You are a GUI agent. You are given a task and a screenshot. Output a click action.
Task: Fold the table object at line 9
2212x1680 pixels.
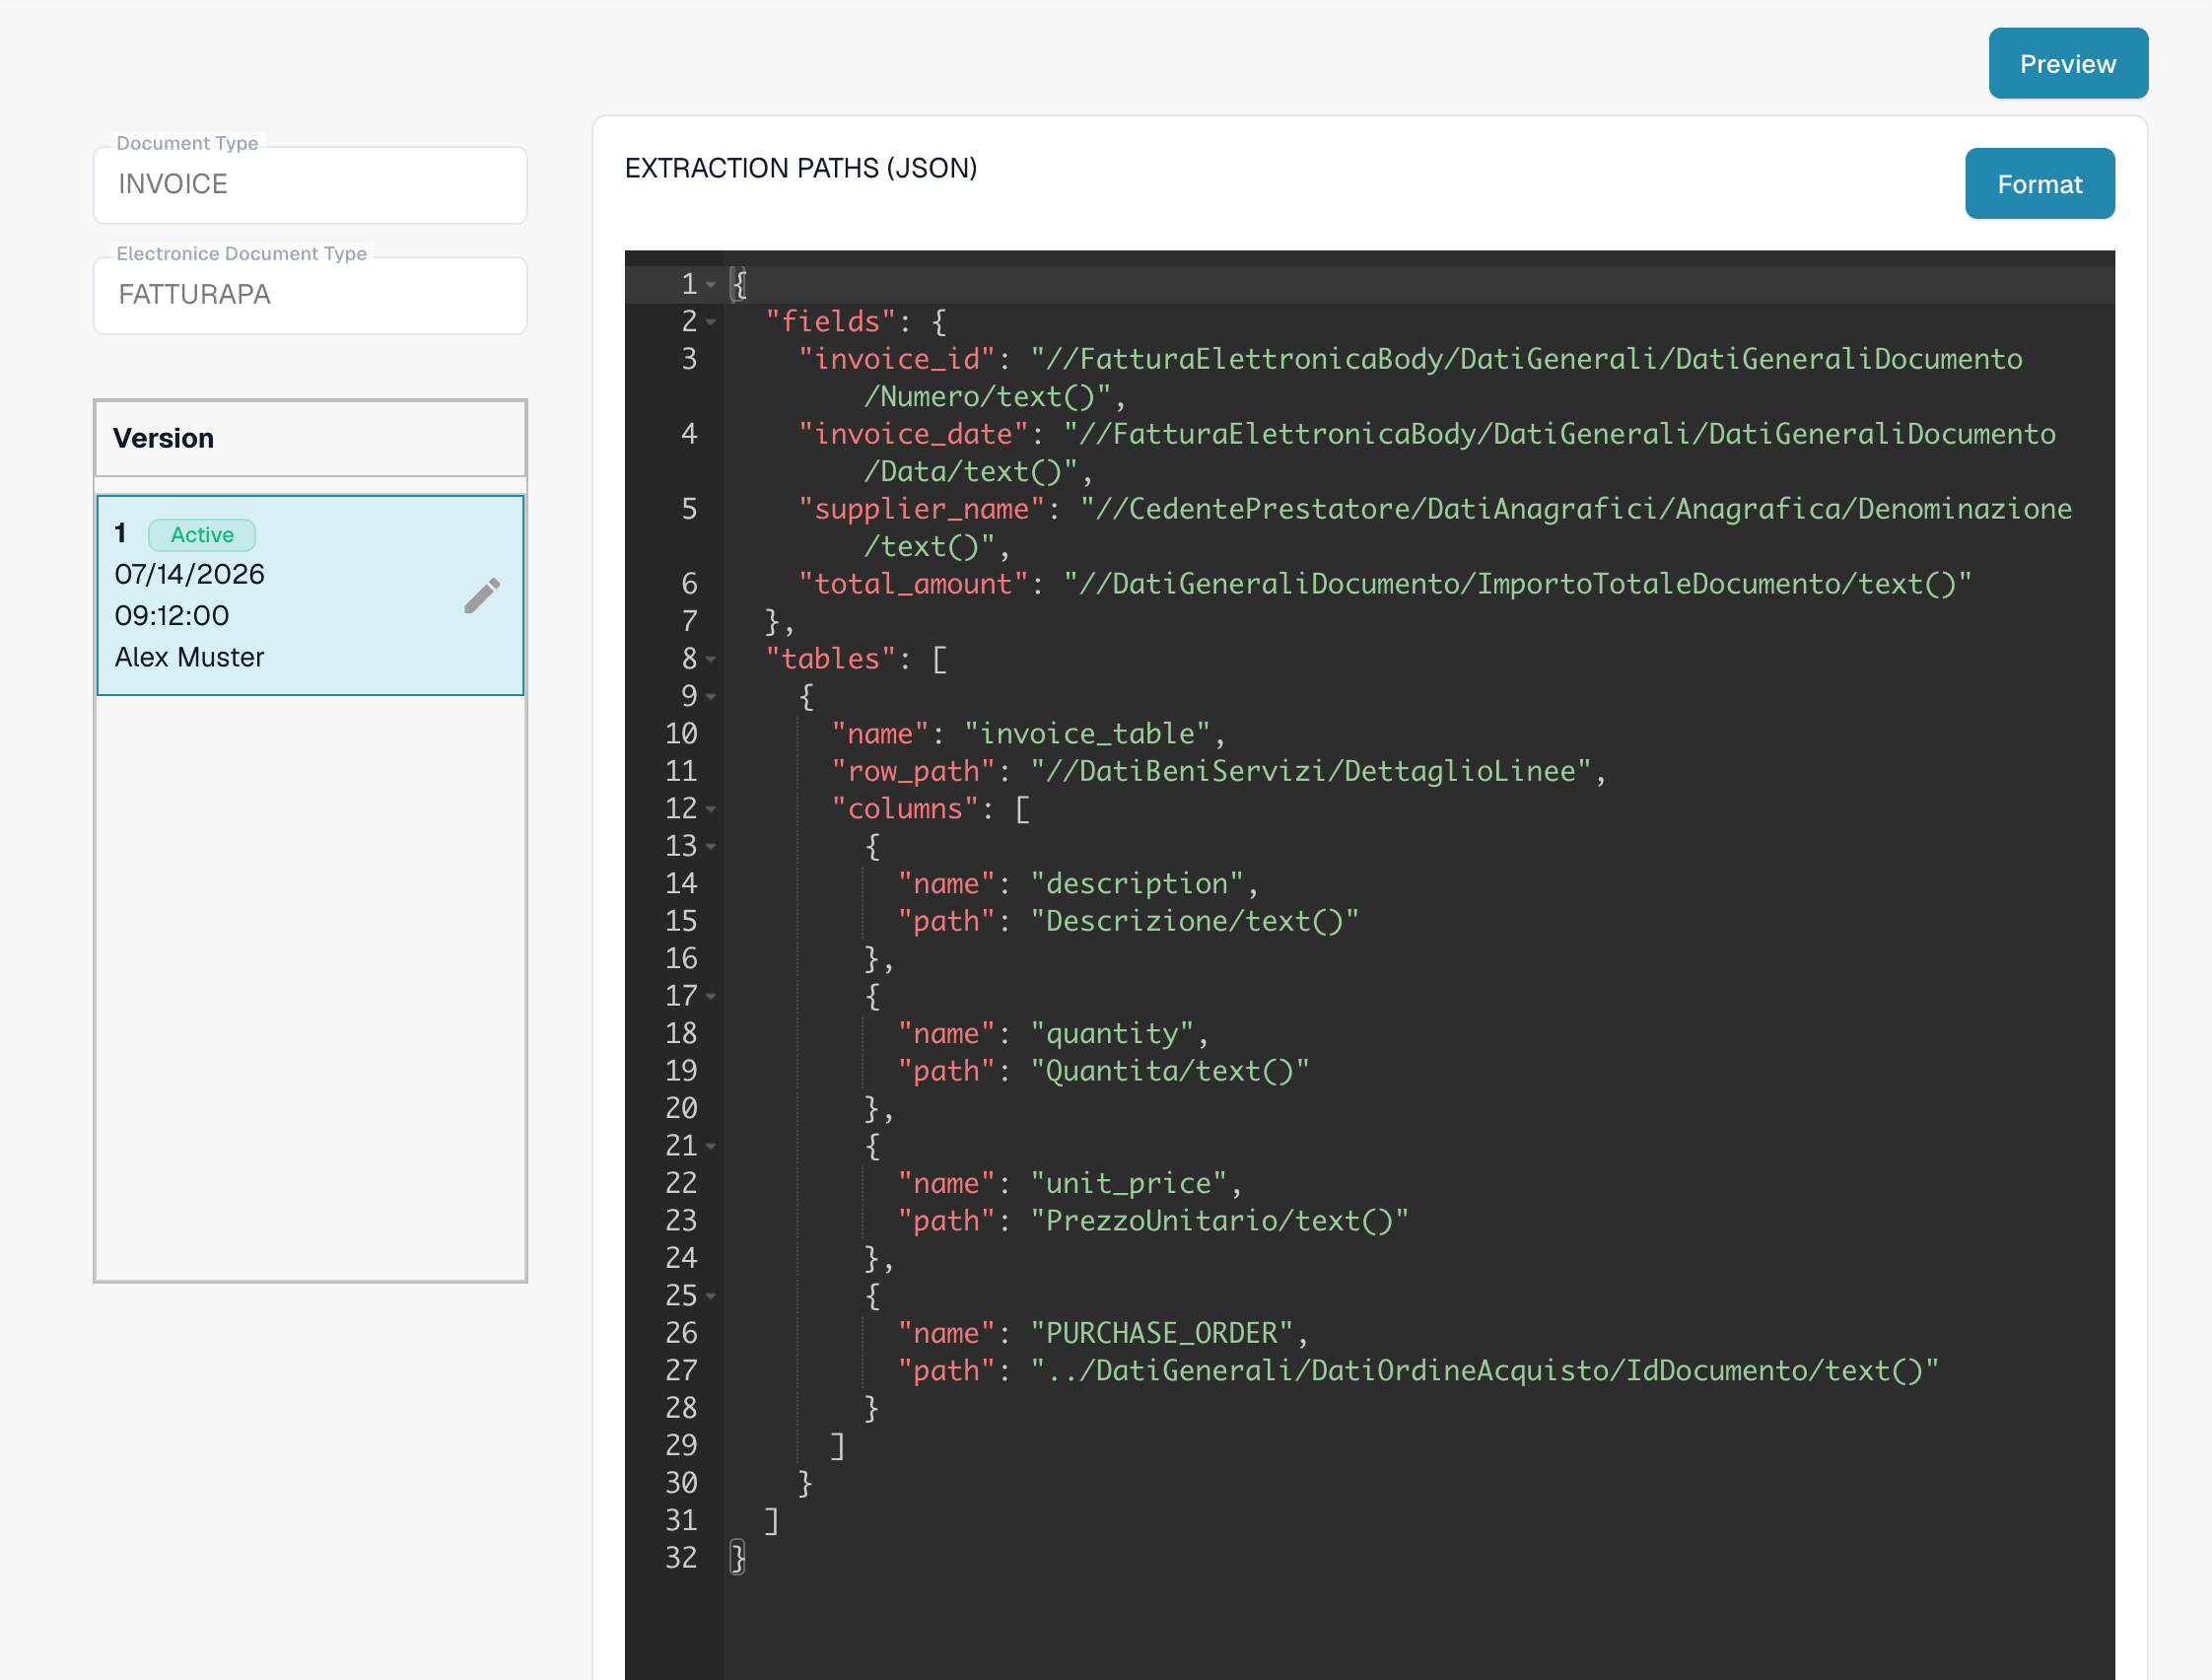pos(711,697)
